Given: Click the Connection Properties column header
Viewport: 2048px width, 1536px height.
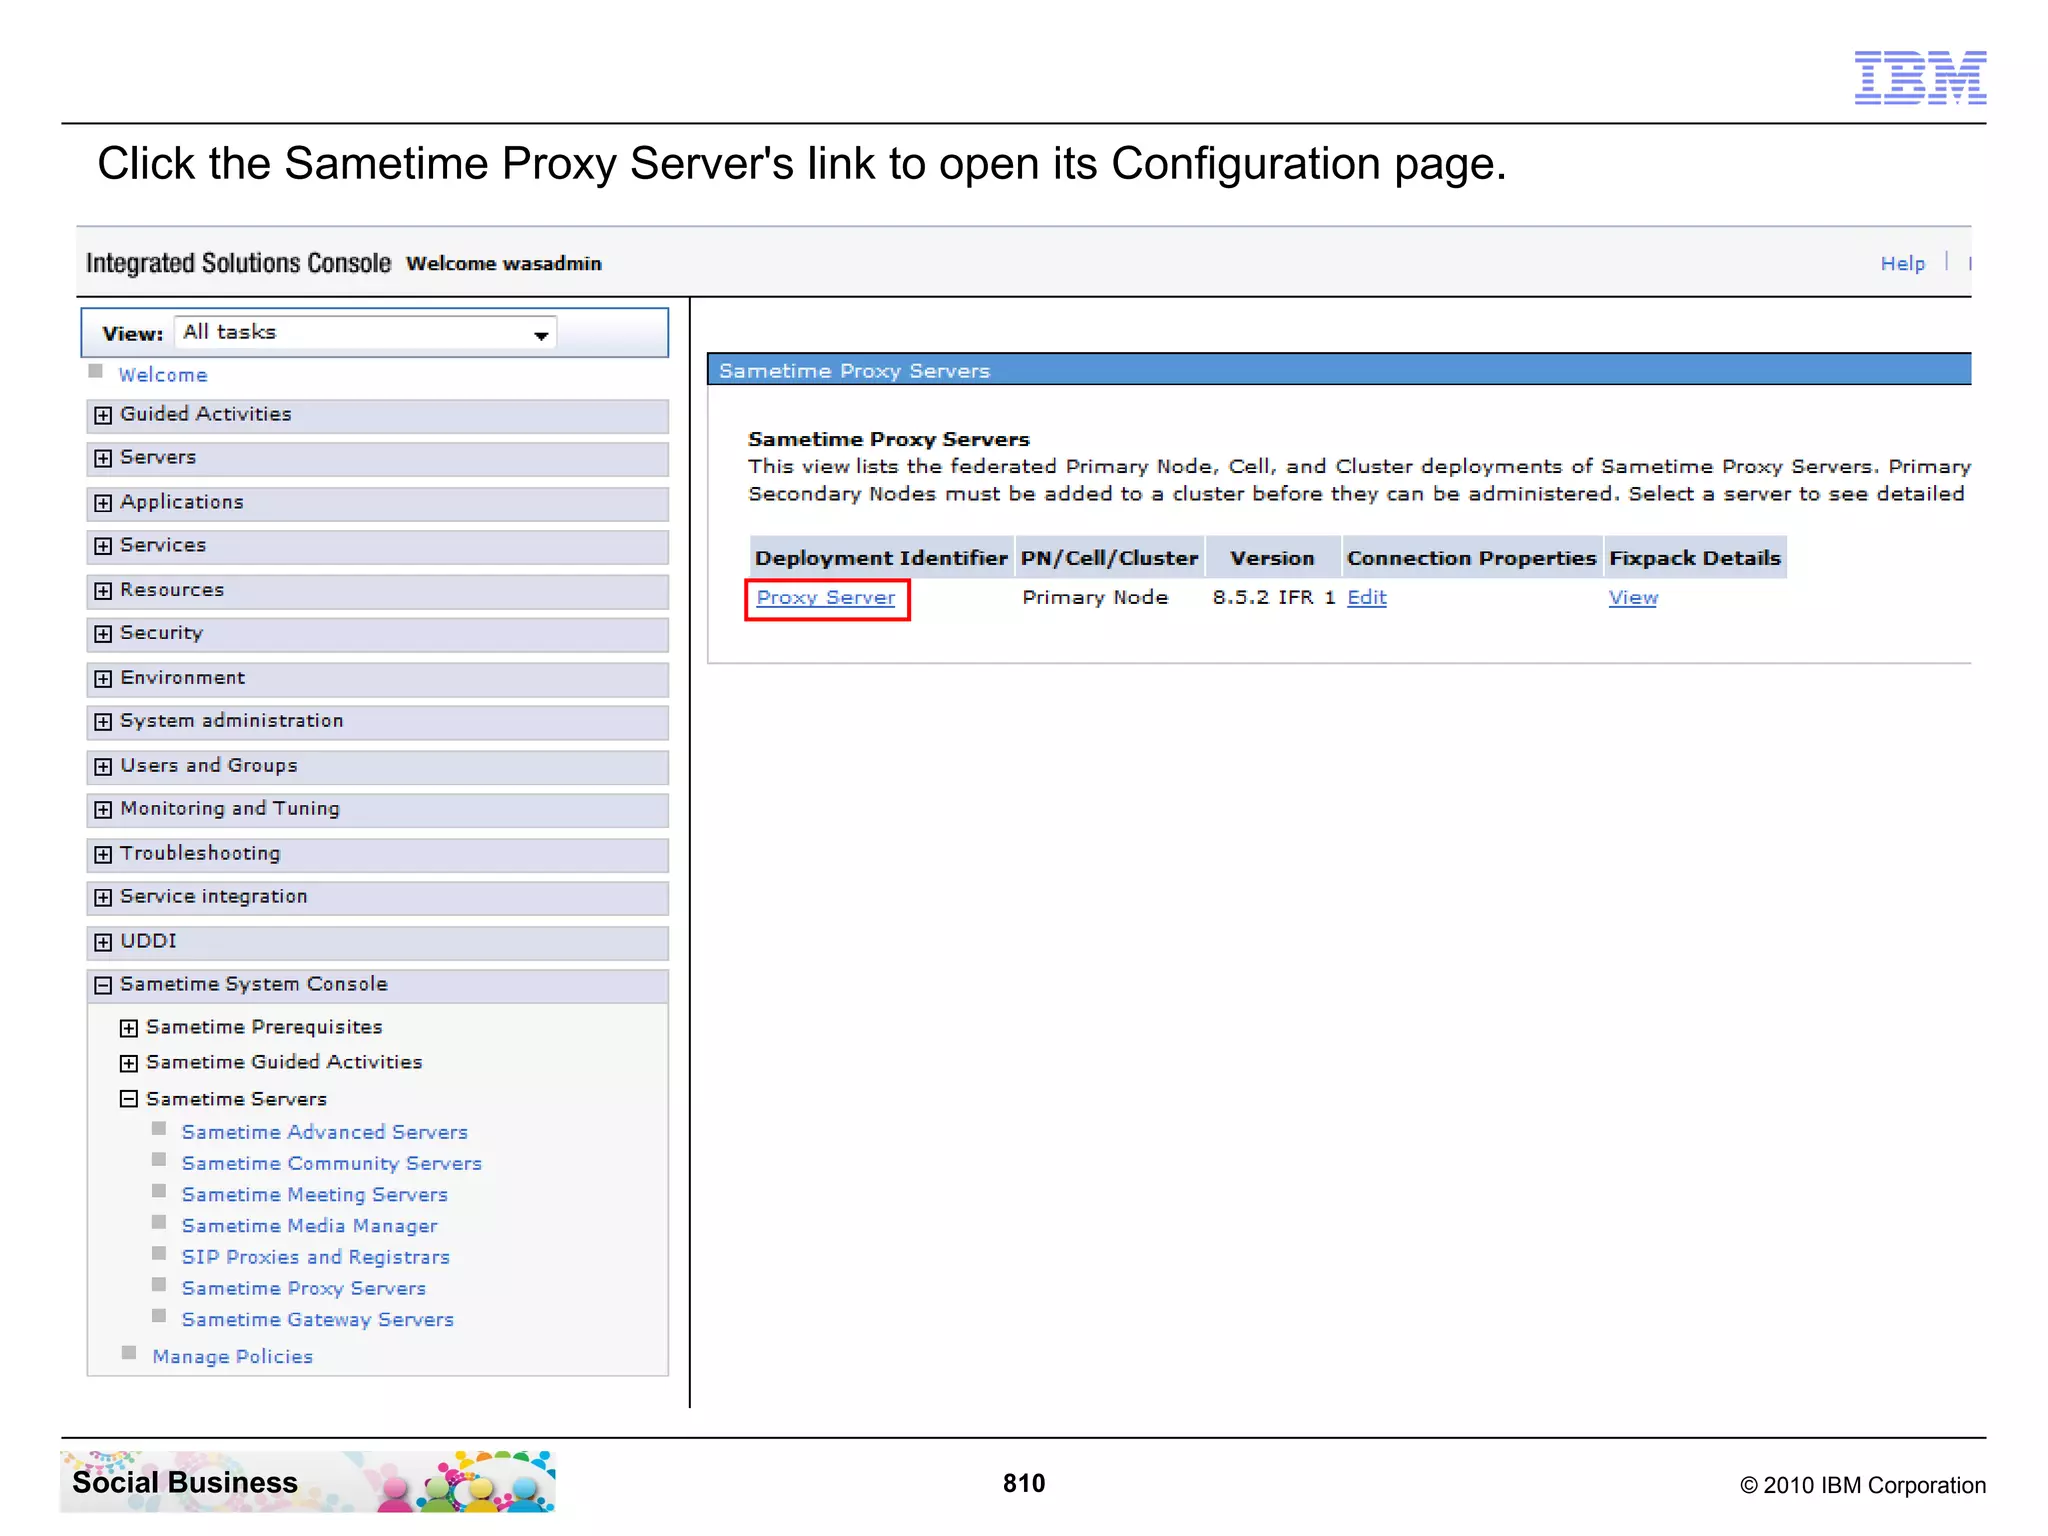Looking at the screenshot, I should [1471, 558].
